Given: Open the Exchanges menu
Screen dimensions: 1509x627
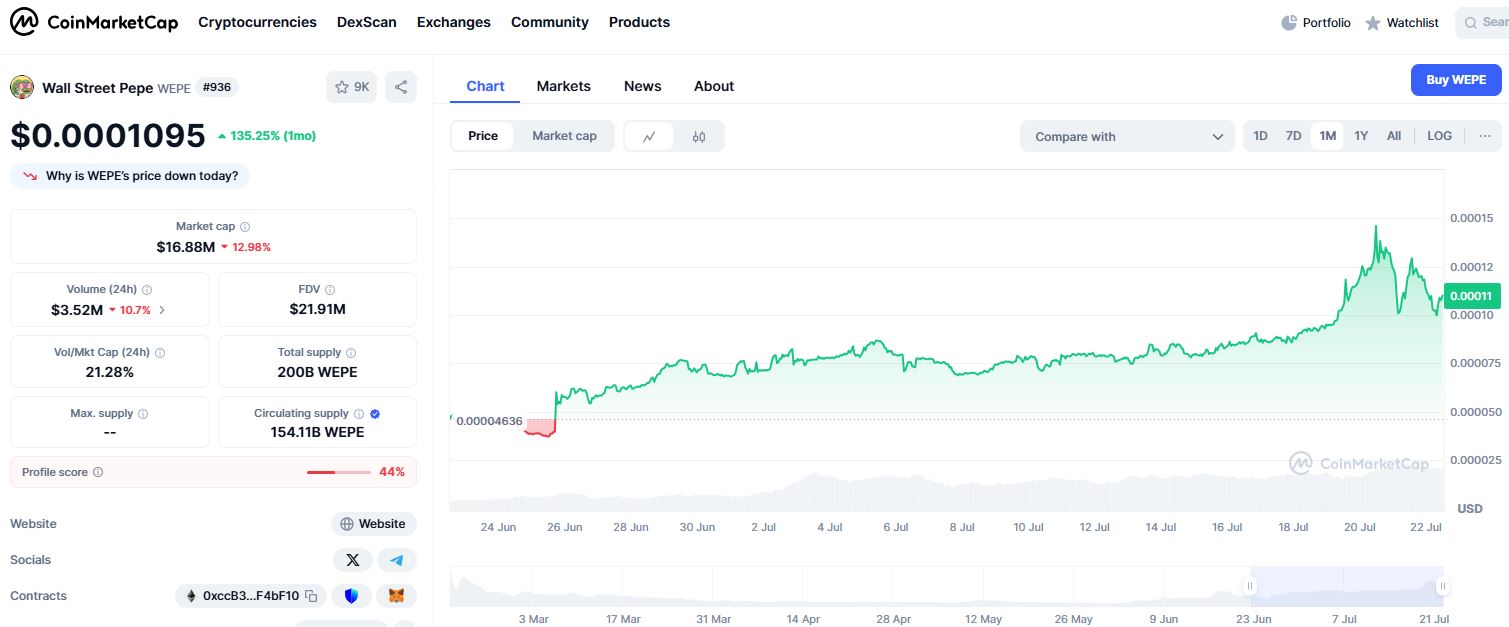Looking at the screenshot, I should (x=454, y=22).
